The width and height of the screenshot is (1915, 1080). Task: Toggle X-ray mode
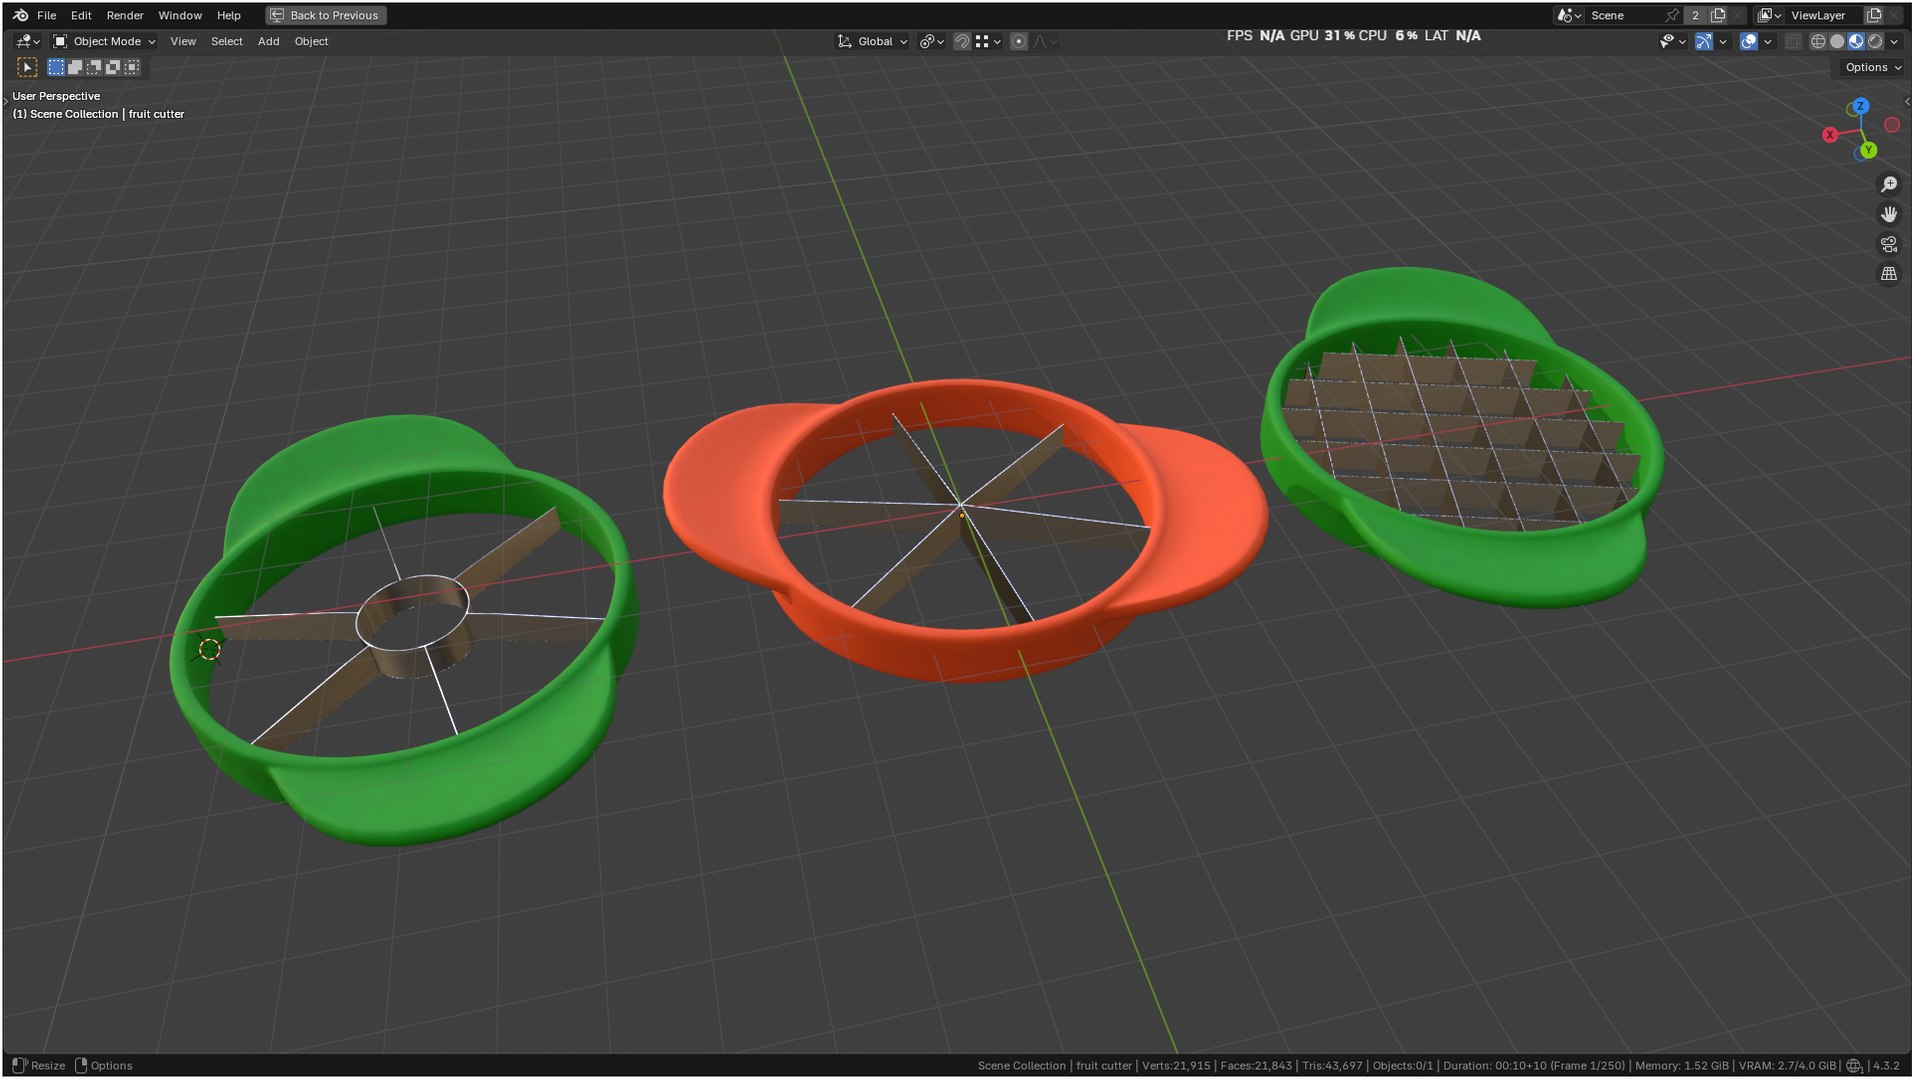[1793, 41]
